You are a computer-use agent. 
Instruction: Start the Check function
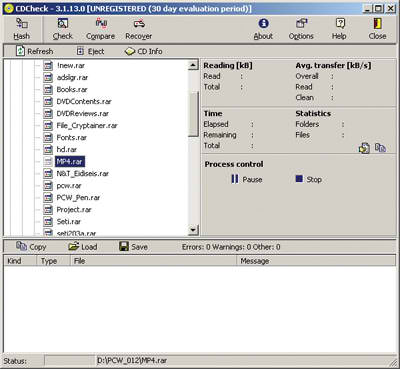[62, 29]
